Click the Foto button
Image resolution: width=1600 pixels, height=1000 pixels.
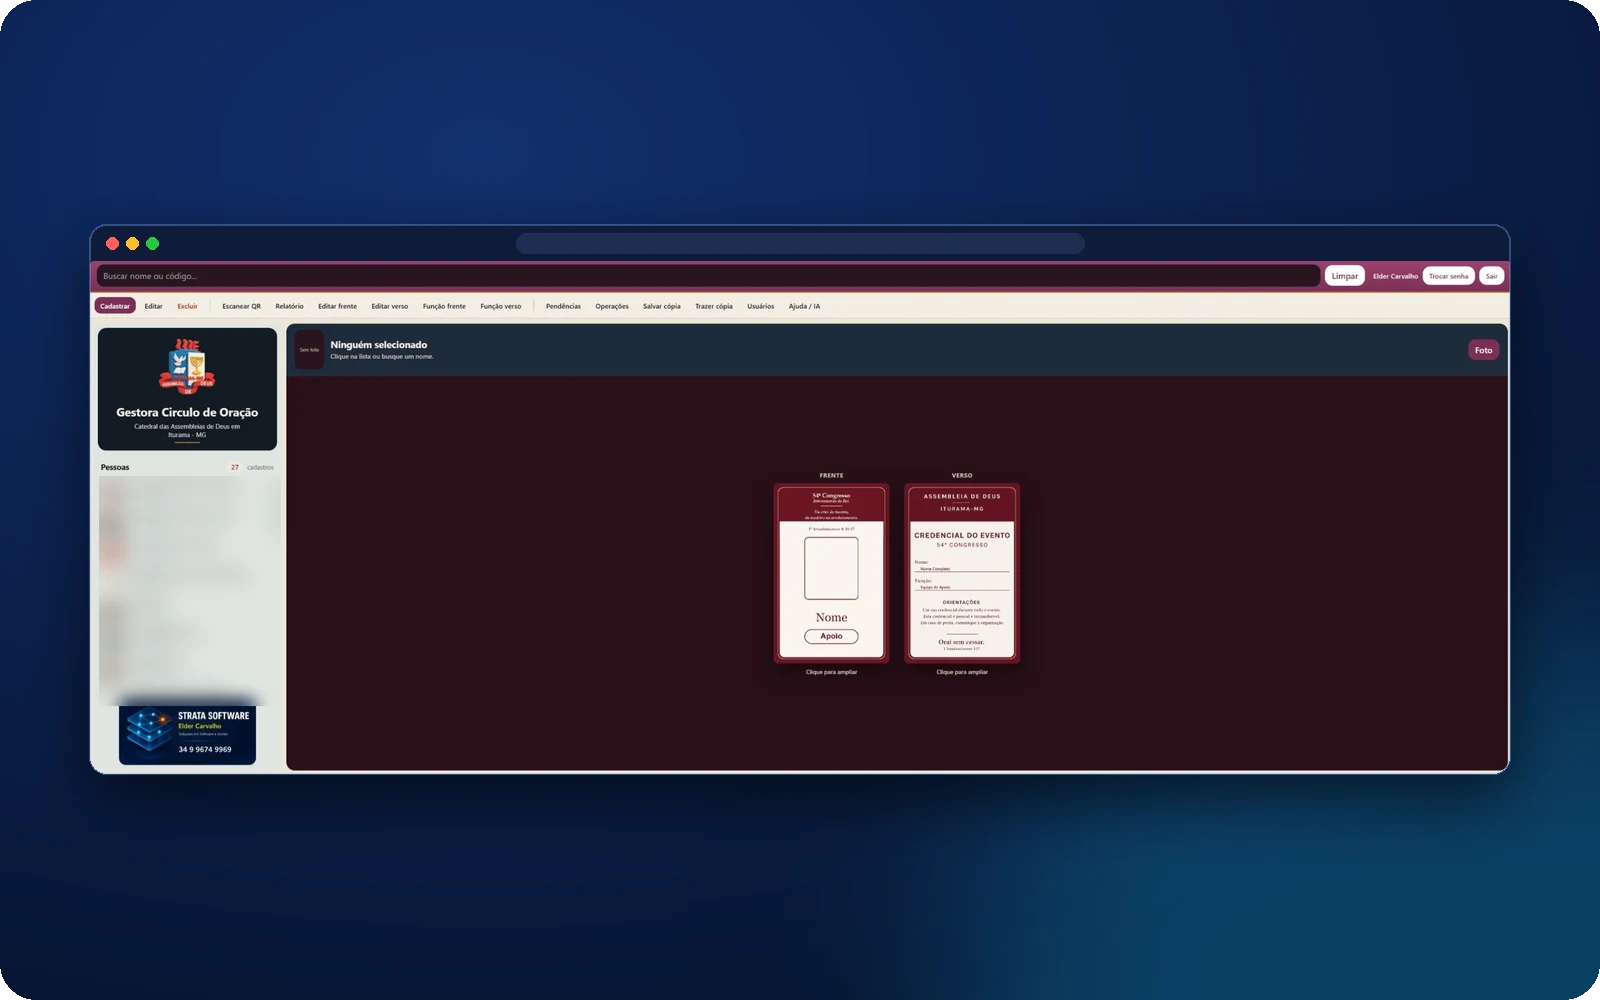(x=1483, y=350)
